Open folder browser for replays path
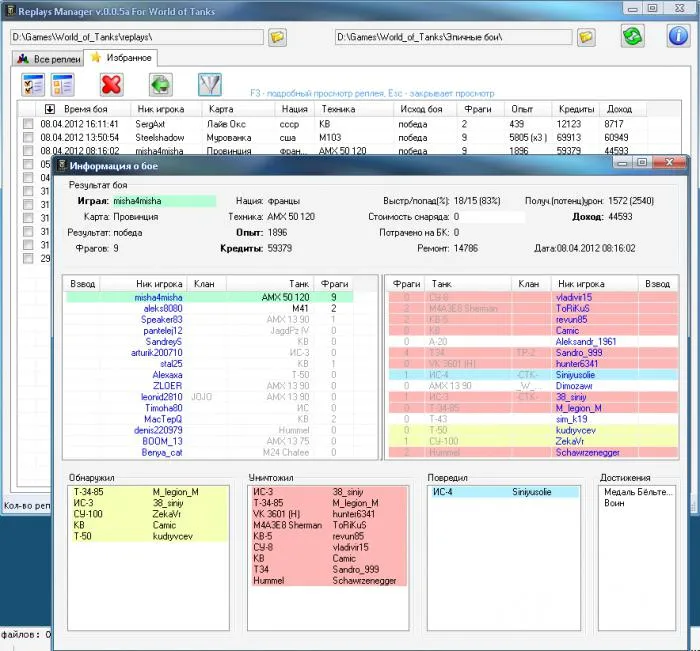The image size is (700, 651). [278, 37]
